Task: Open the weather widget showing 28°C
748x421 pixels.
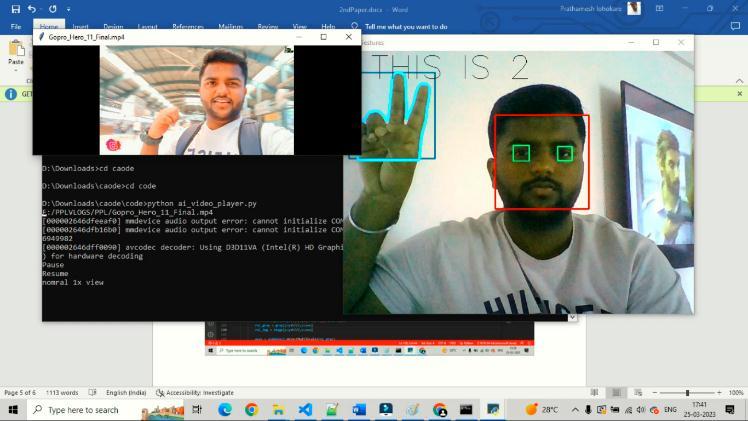Action: click(x=541, y=410)
